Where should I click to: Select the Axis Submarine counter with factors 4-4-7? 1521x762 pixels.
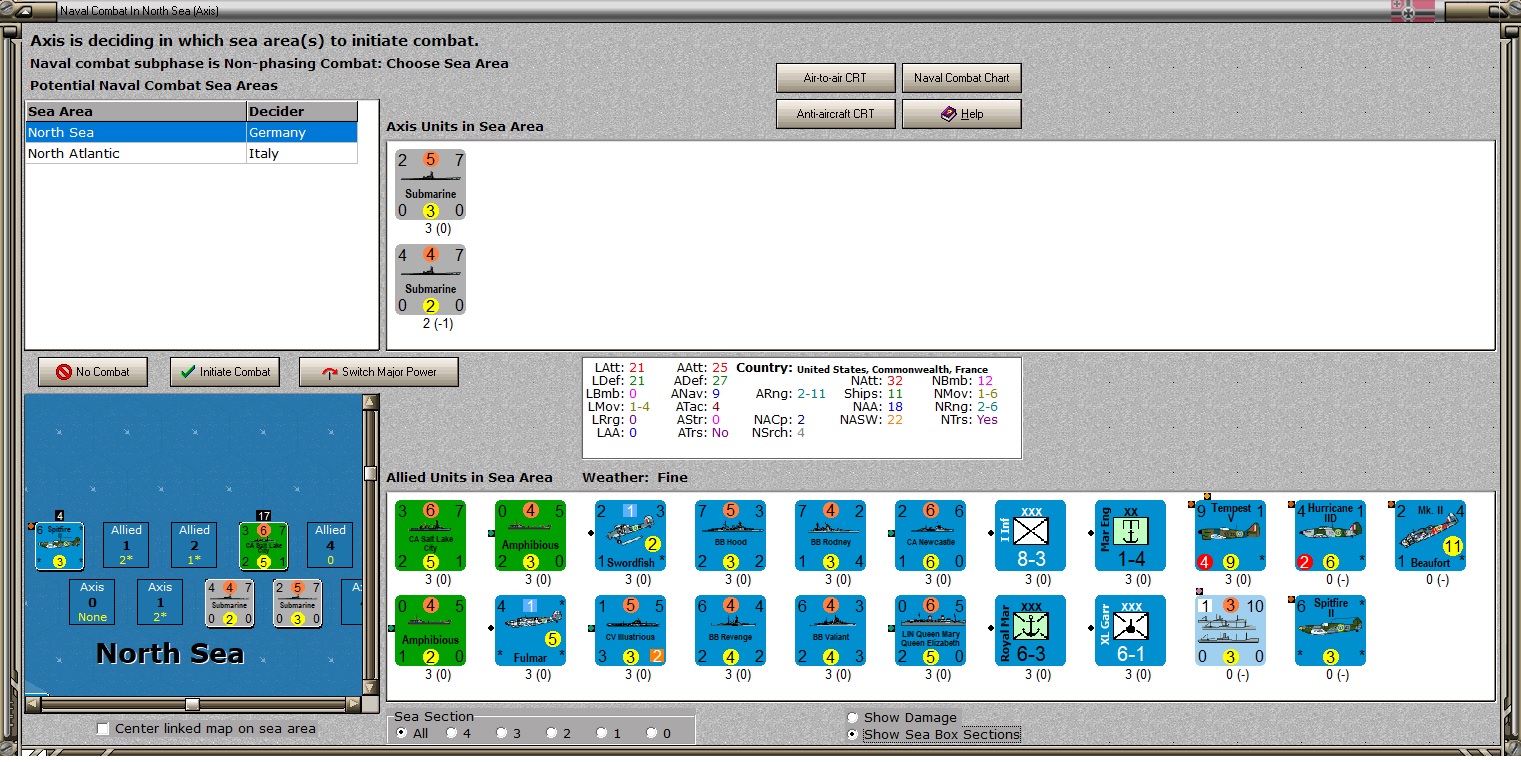point(430,279)
